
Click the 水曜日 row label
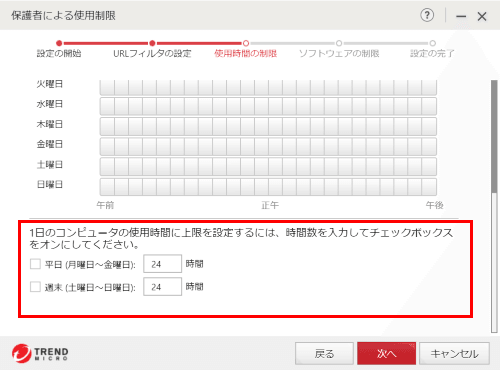(50, 104)
